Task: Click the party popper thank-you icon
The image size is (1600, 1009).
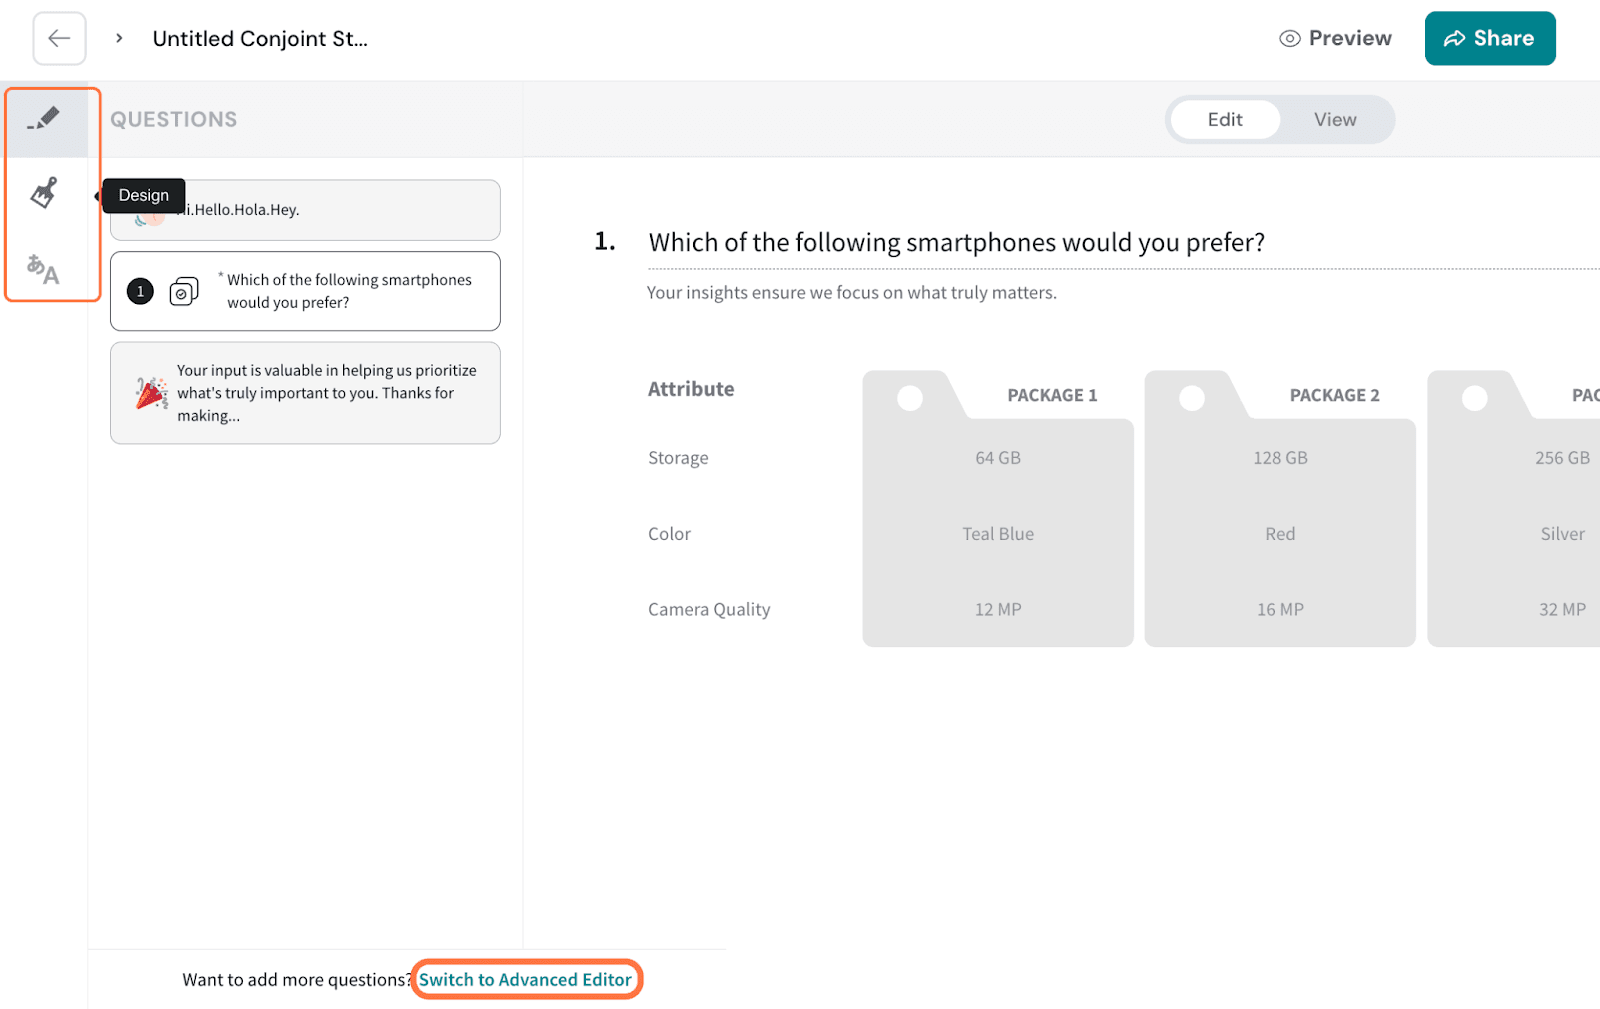Action: click(x=151, y=393)
